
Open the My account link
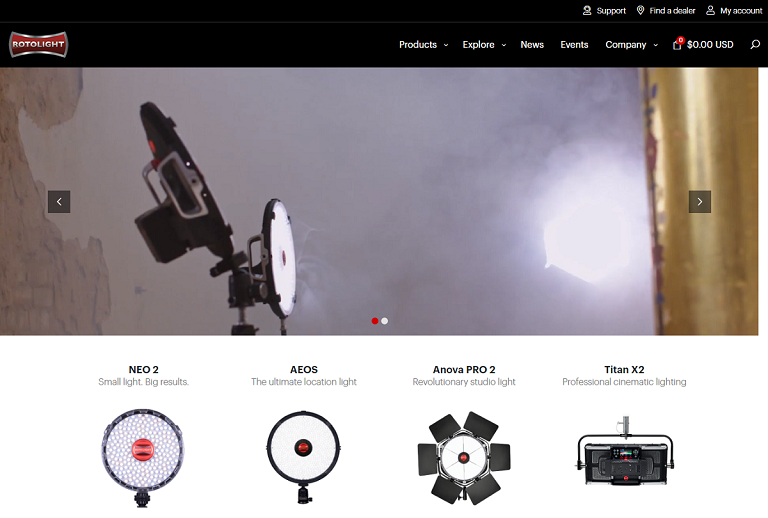coord(741,11)
